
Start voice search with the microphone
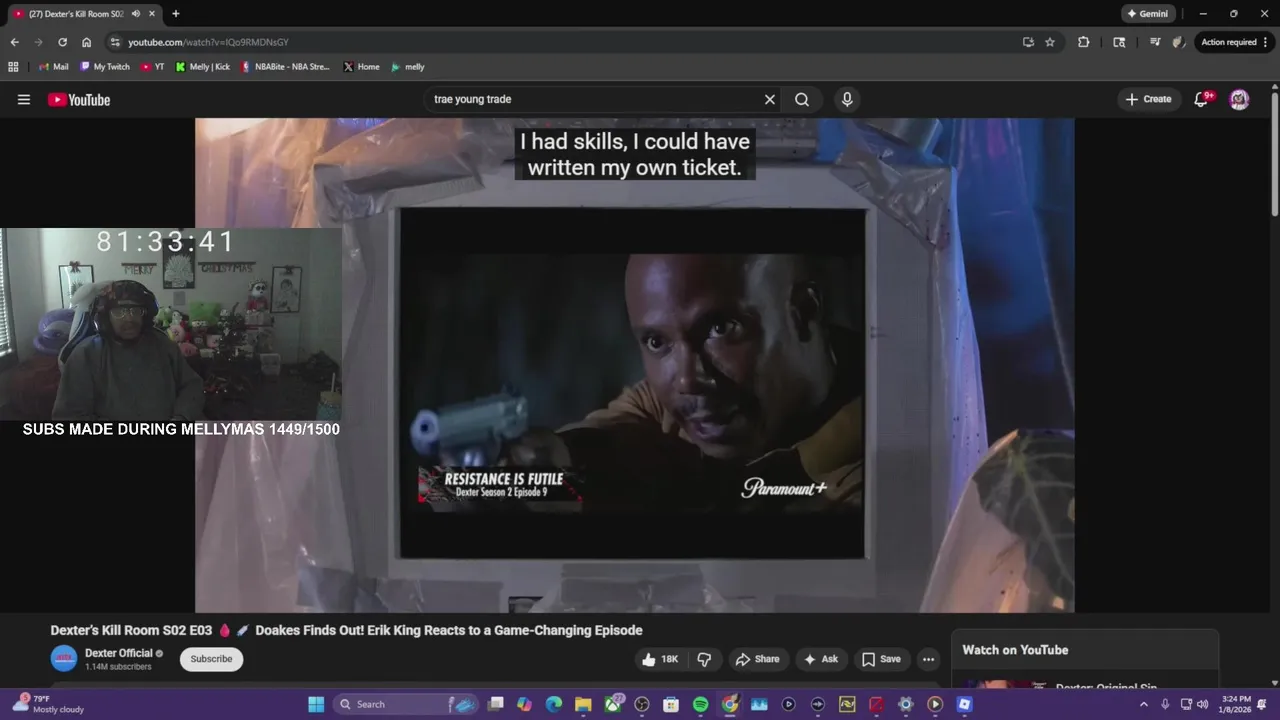pos(847,99)
